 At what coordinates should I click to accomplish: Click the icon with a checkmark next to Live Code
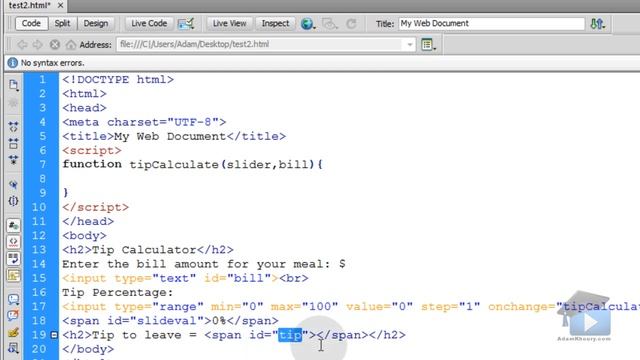pyautogui.click(x=186, y=24)
